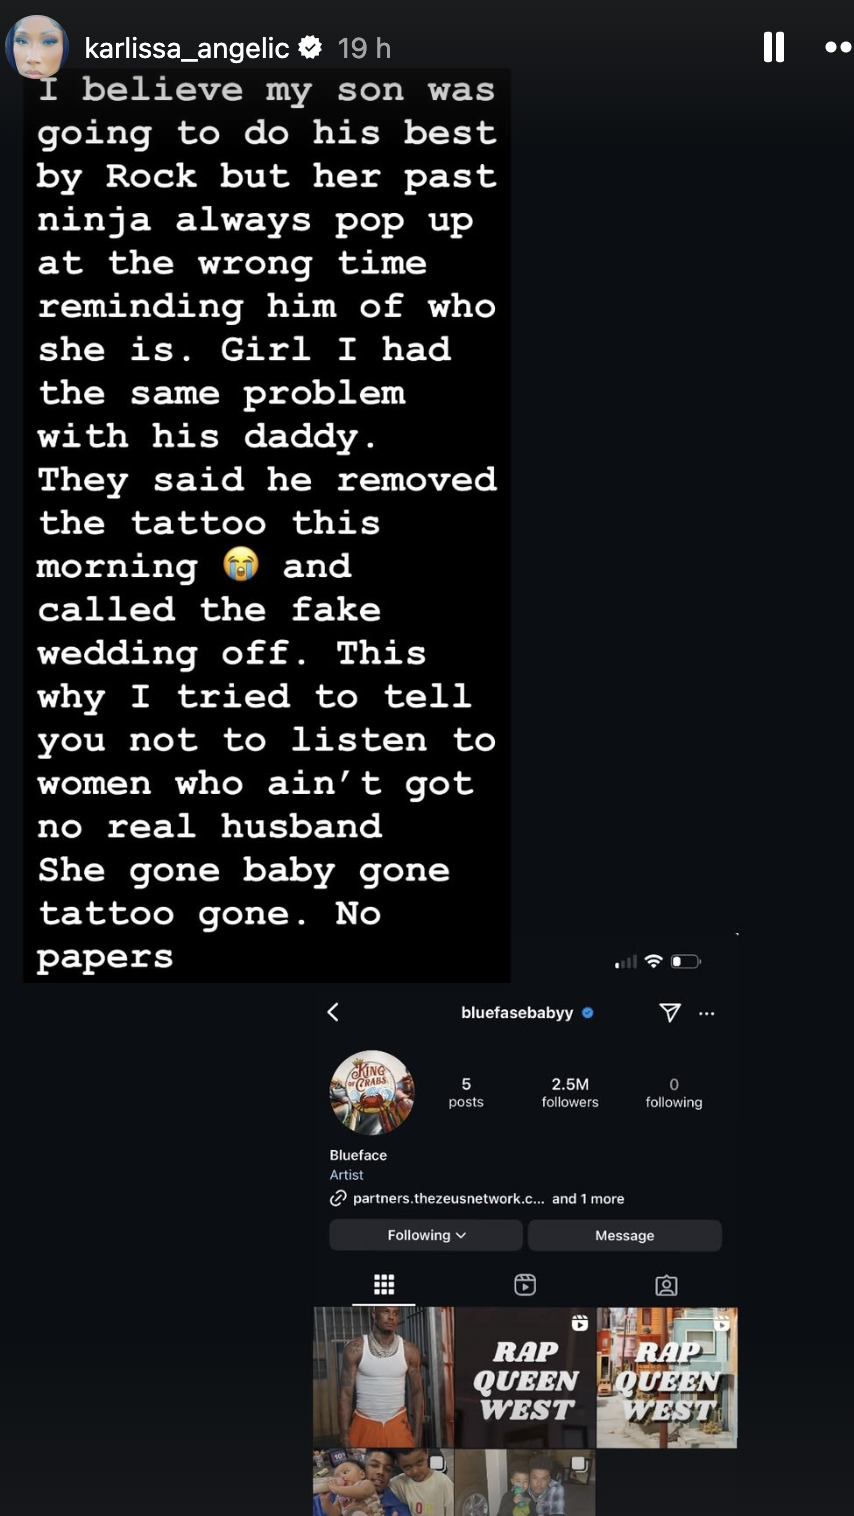This screenshot has width=854, height=1516.
Task: Switch to the tagged photos tab
Action: coord(666,1285)
